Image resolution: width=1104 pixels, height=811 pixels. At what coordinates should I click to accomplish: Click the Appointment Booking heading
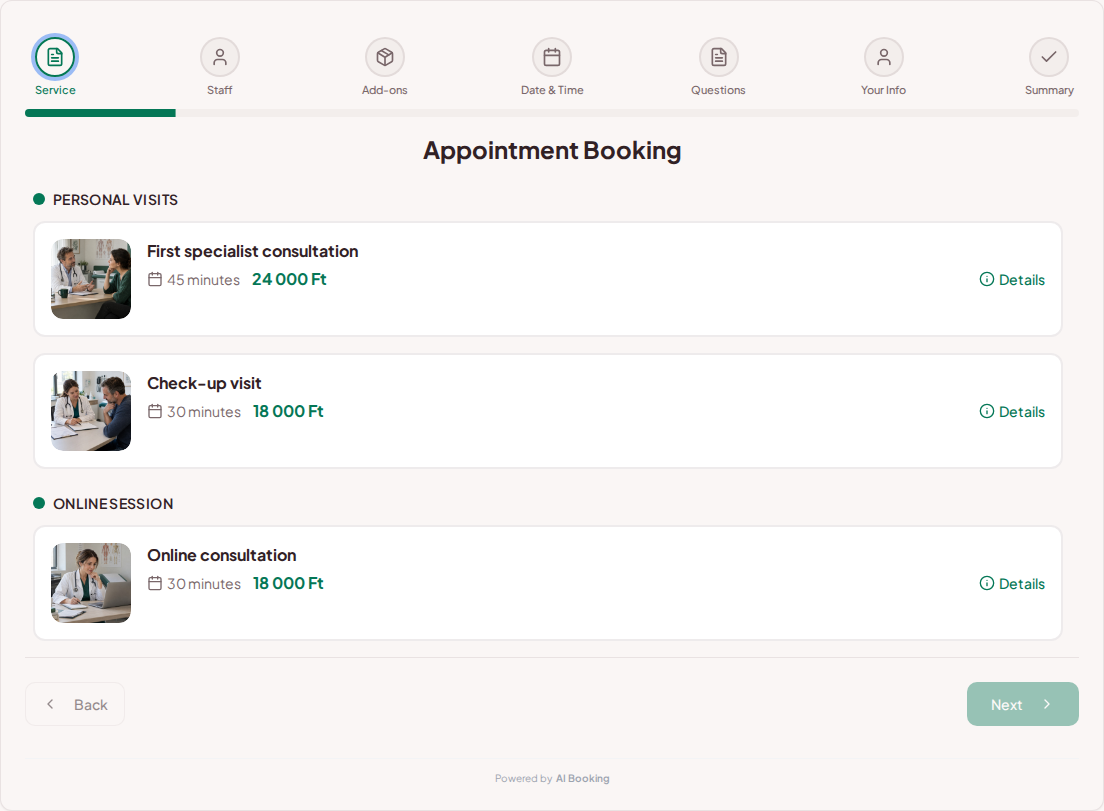pos(552,151)
